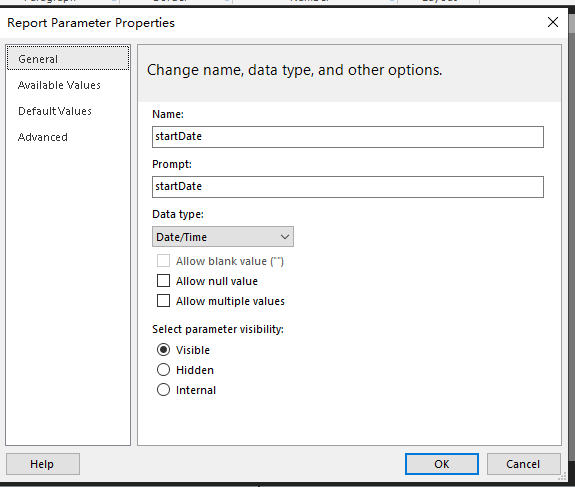Focus the Prompt text field
The height and width of the screenshot is (487, 575).
tap(348, 187)
